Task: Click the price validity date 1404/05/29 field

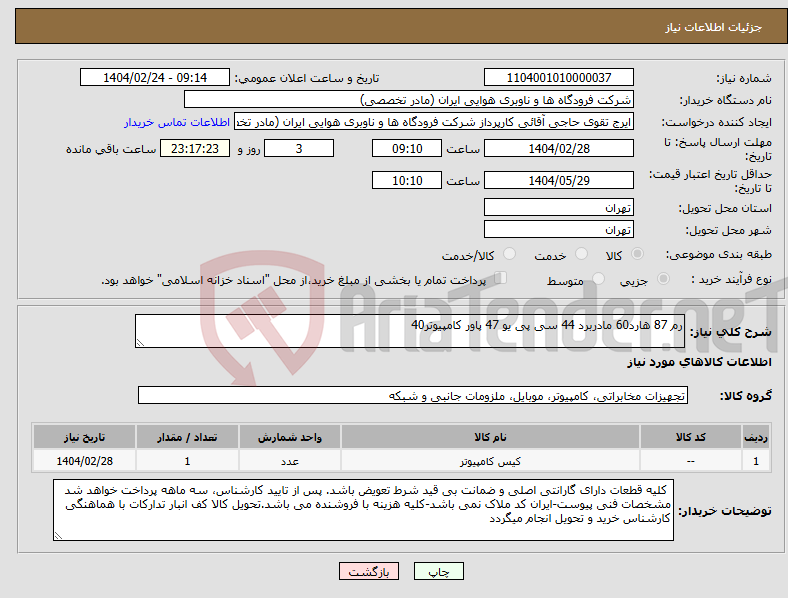Action: [558, 180]
